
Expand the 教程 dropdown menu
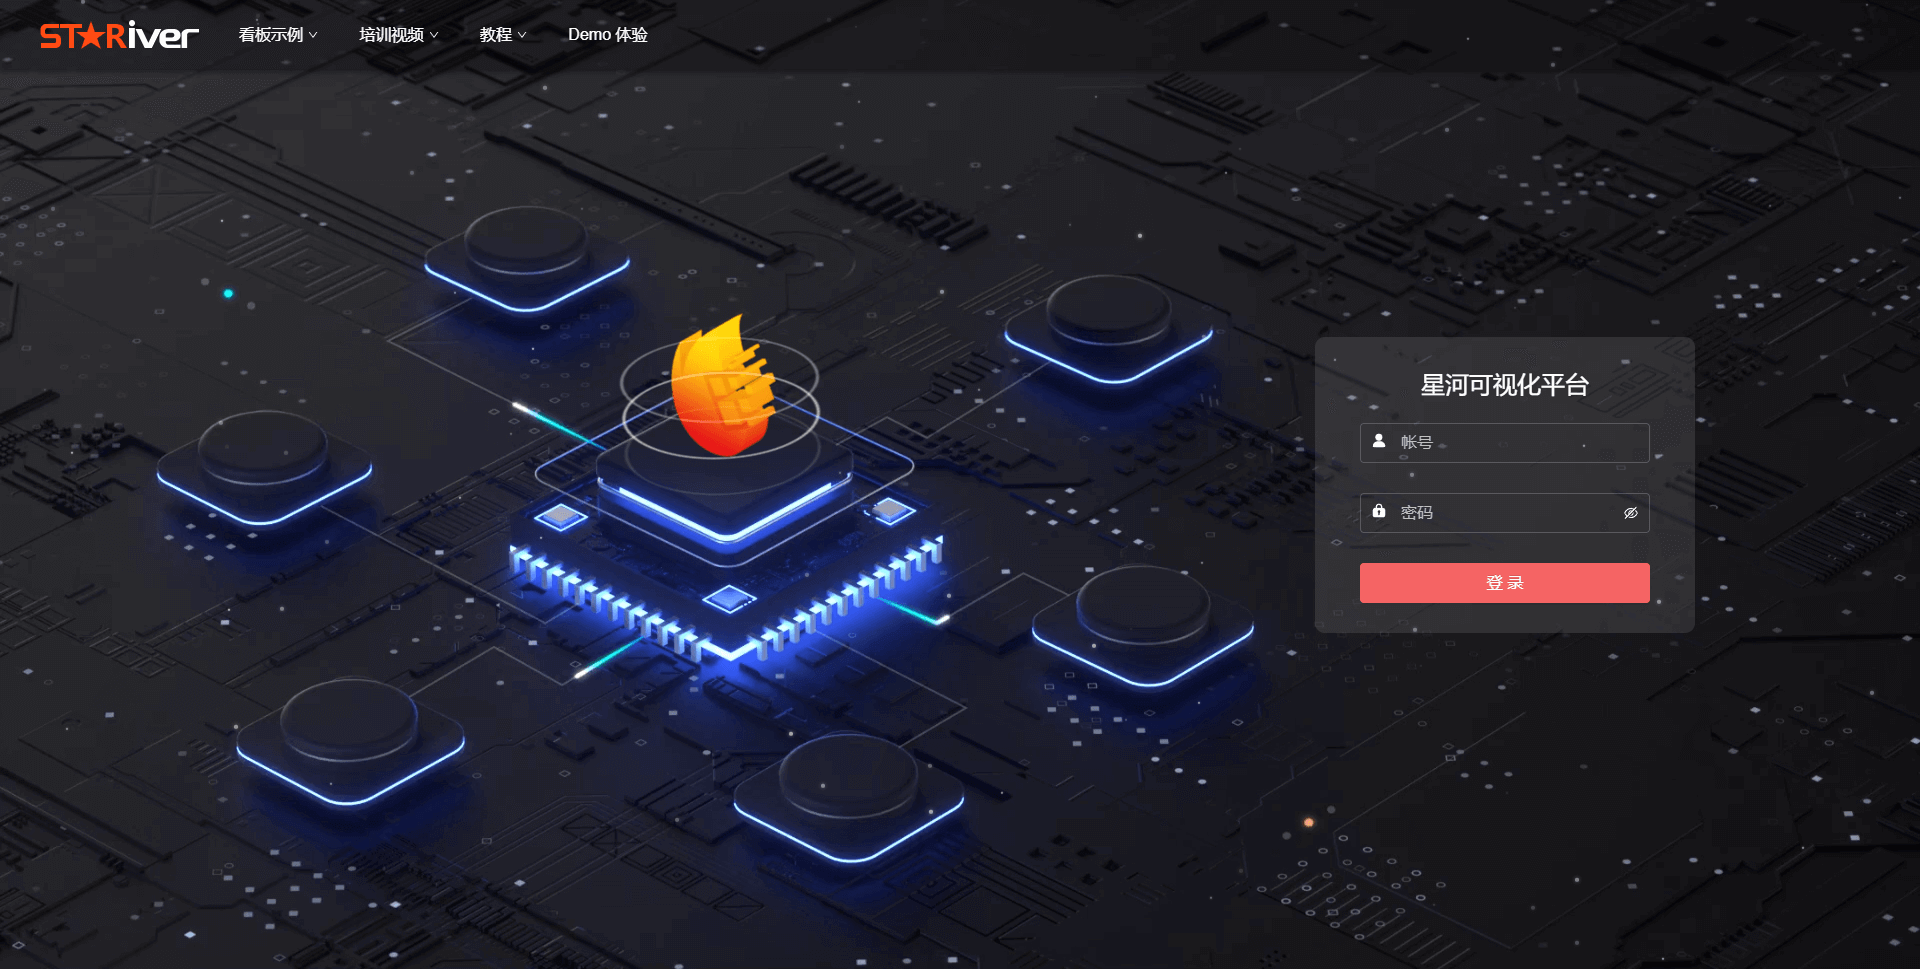502,35
